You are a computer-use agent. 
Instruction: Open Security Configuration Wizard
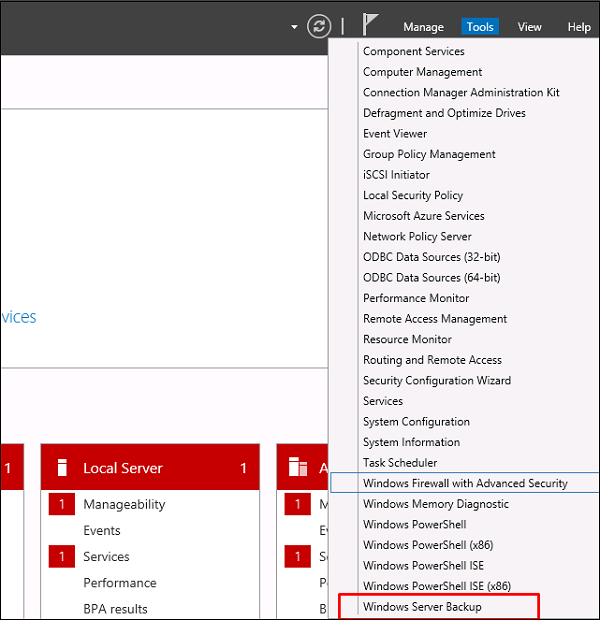(437, 380)
